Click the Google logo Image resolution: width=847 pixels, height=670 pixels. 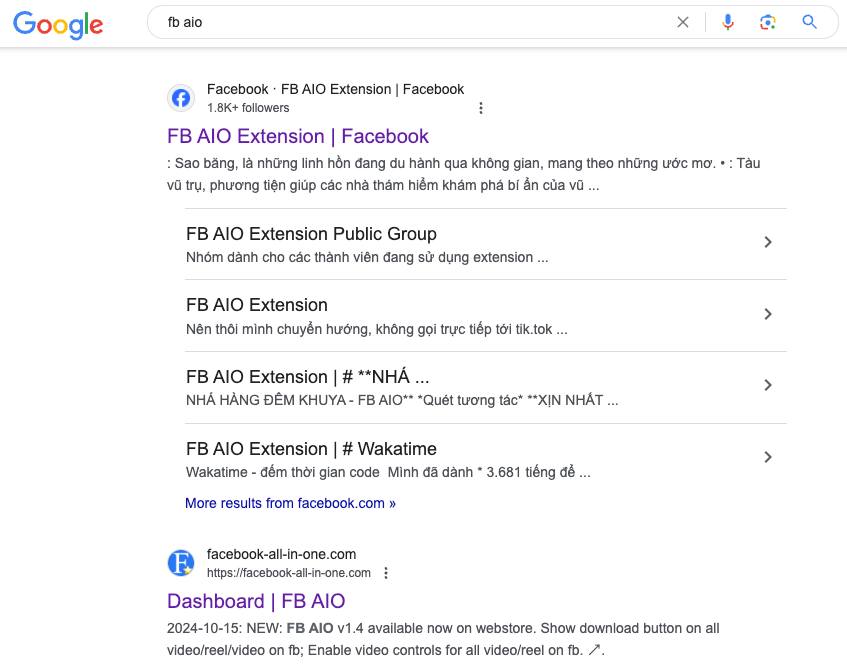pyautogui.click(x=58, y=24)
